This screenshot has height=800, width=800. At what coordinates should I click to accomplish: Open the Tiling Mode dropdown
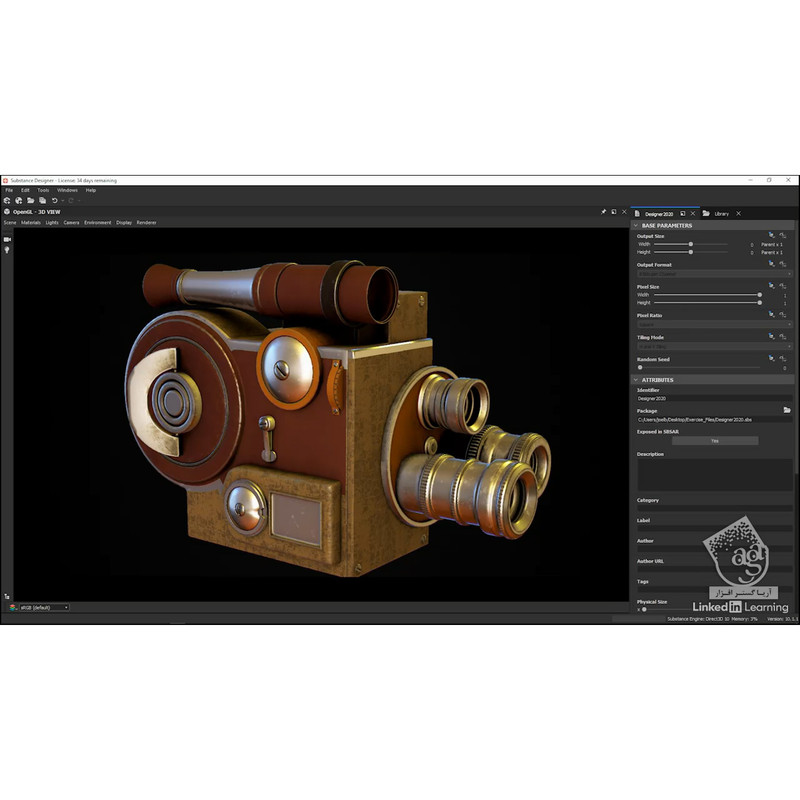point(714,346)
